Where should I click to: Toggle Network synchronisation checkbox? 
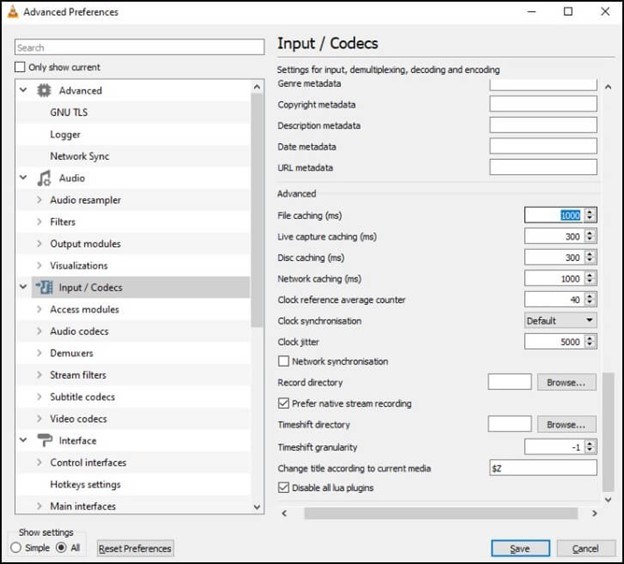tap(284, 362)
